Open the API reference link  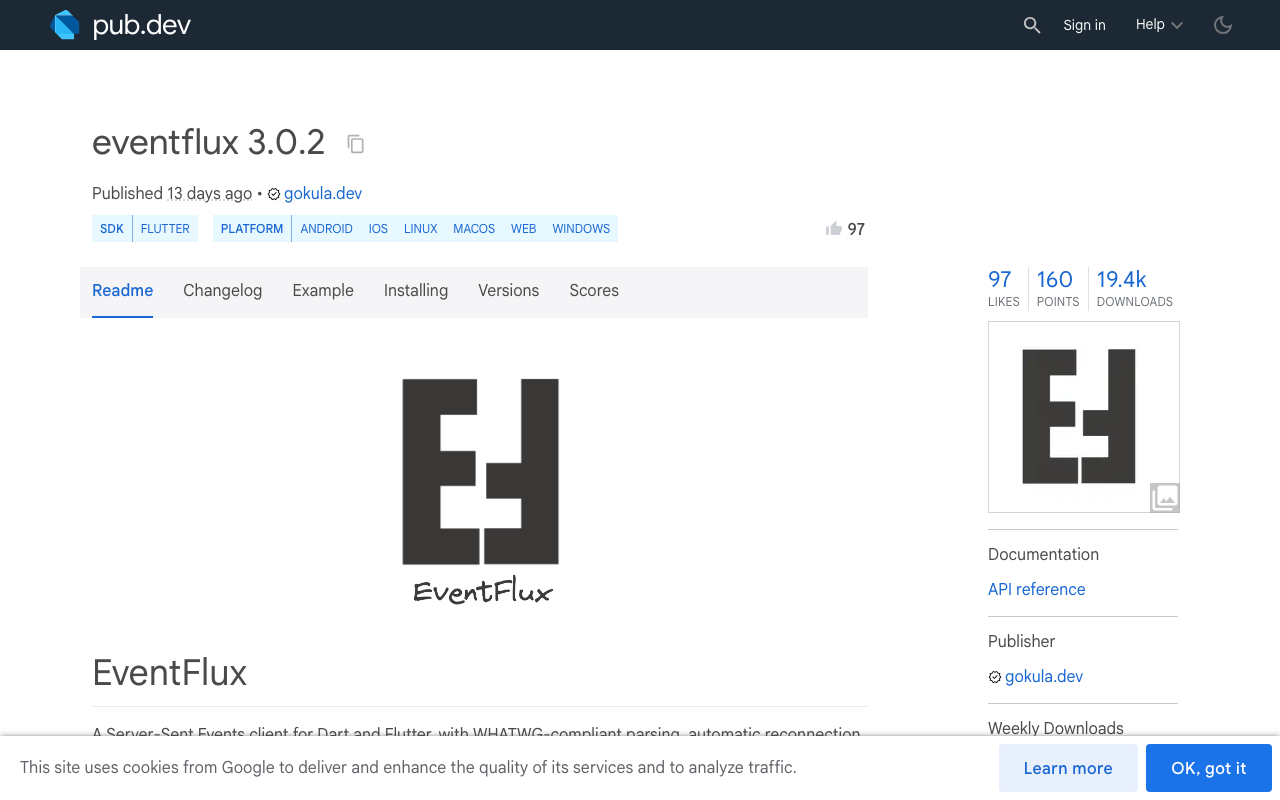point(1036,590)
